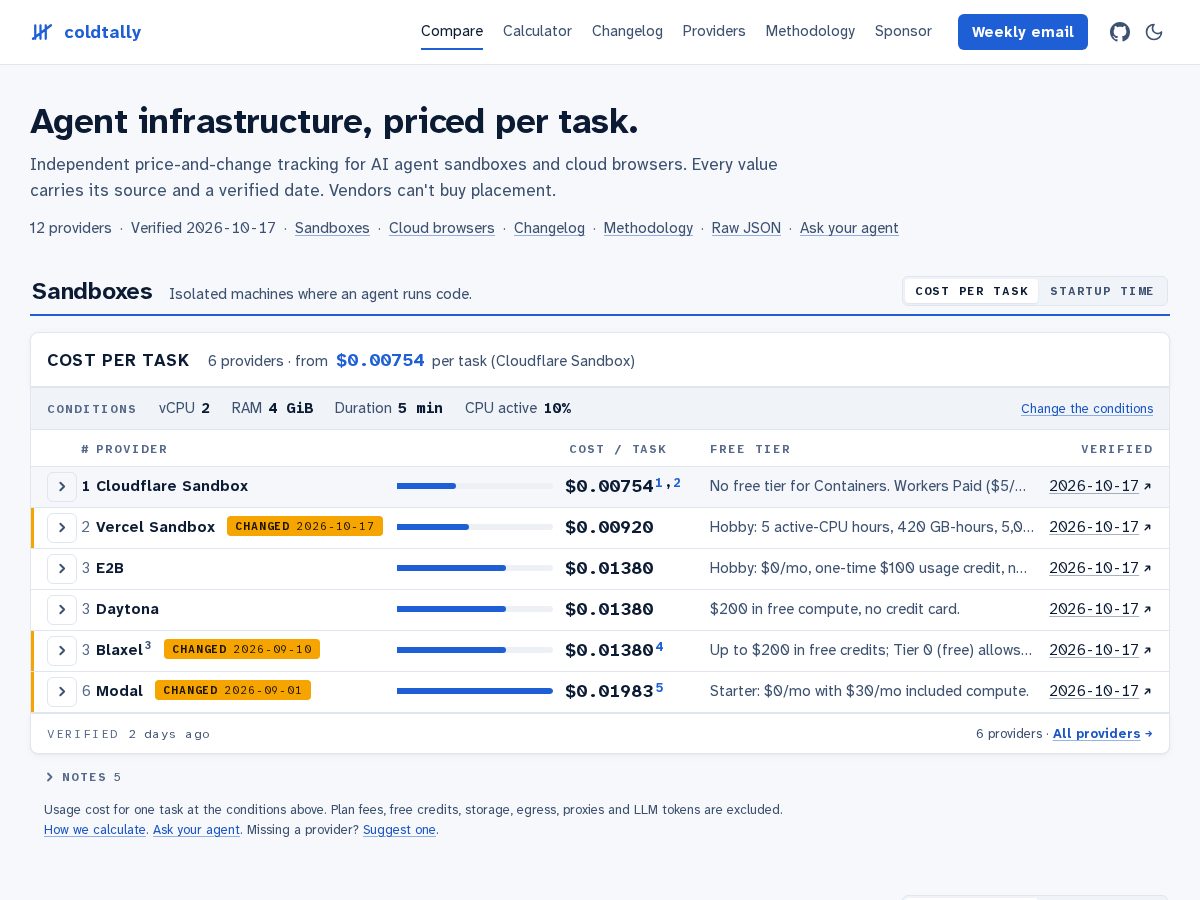Open the Sandboxes link under the intro
Image resolution: width=1200 pixels, height=900 pixels.
[x=332, y=228]
